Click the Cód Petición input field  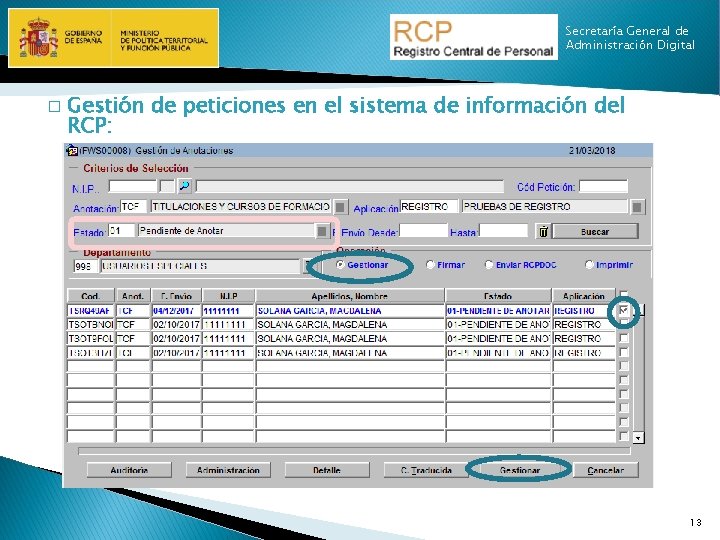pos(603,186)
